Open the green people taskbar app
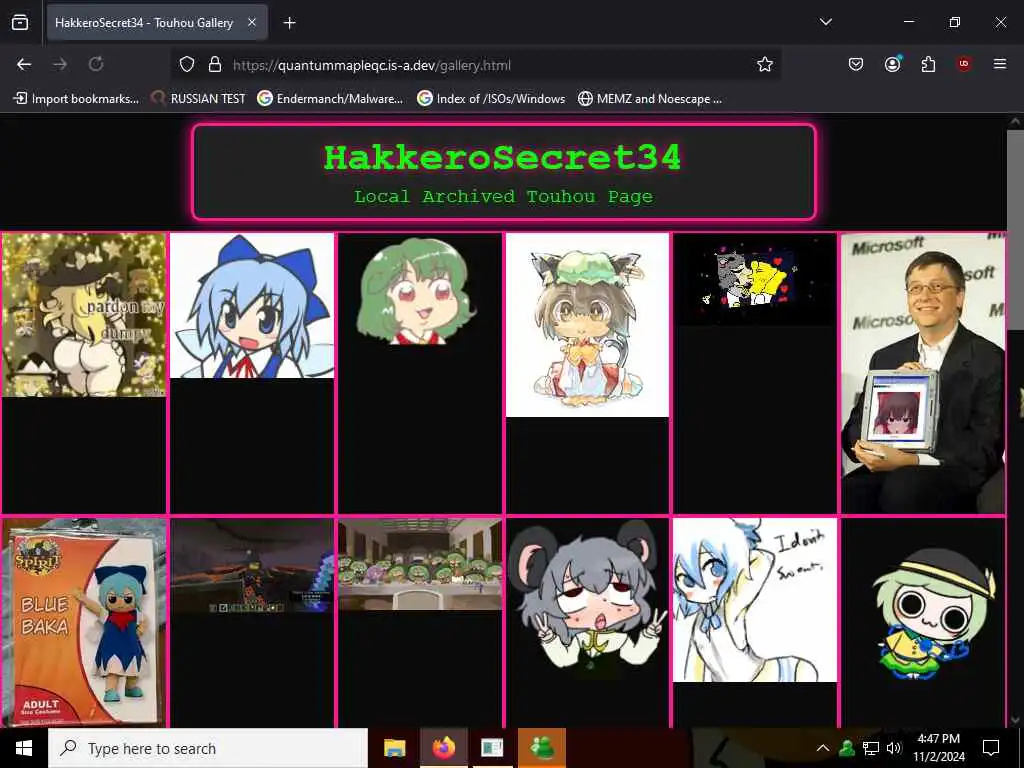Screen dimensions: 1024x768 point(542,748)
